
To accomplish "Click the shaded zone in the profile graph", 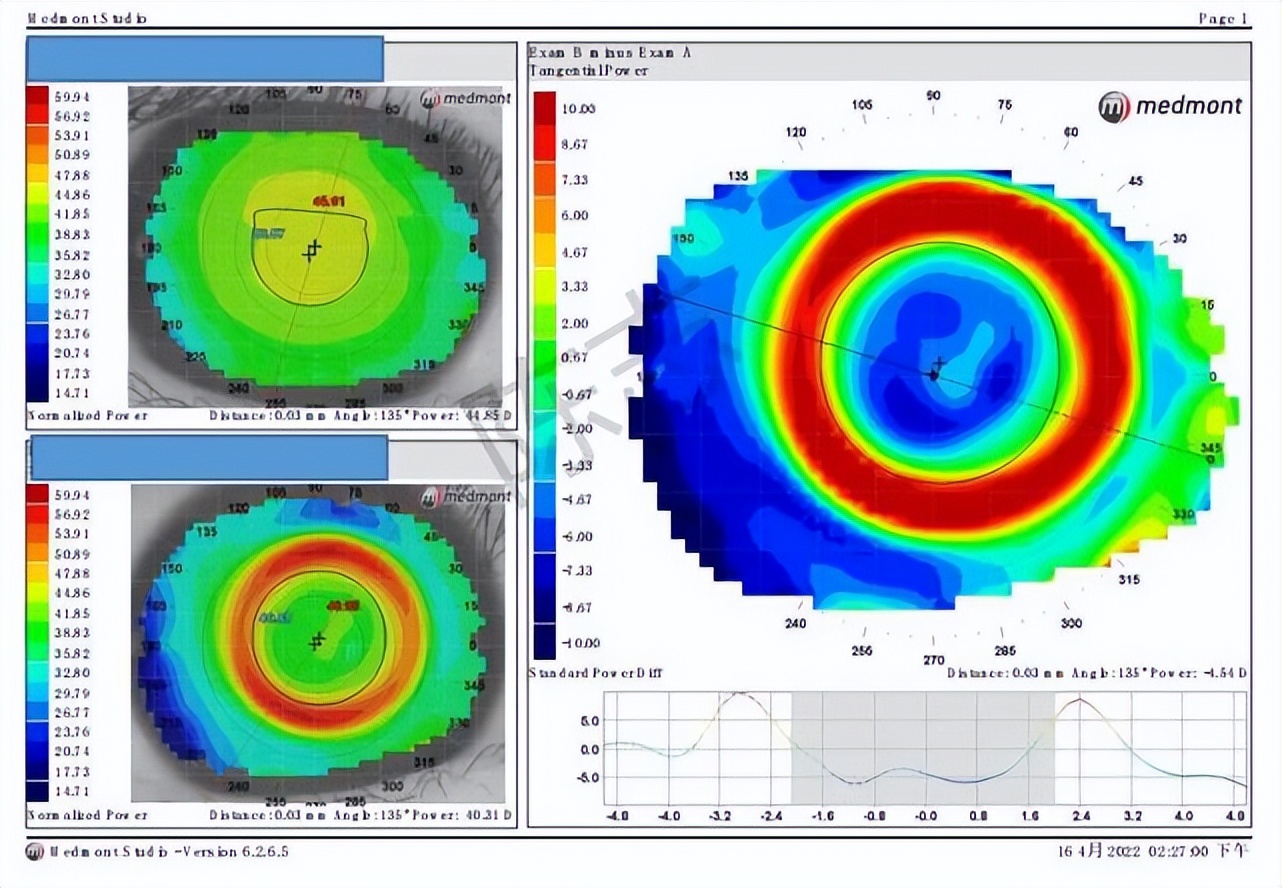I will coord(922,748).
